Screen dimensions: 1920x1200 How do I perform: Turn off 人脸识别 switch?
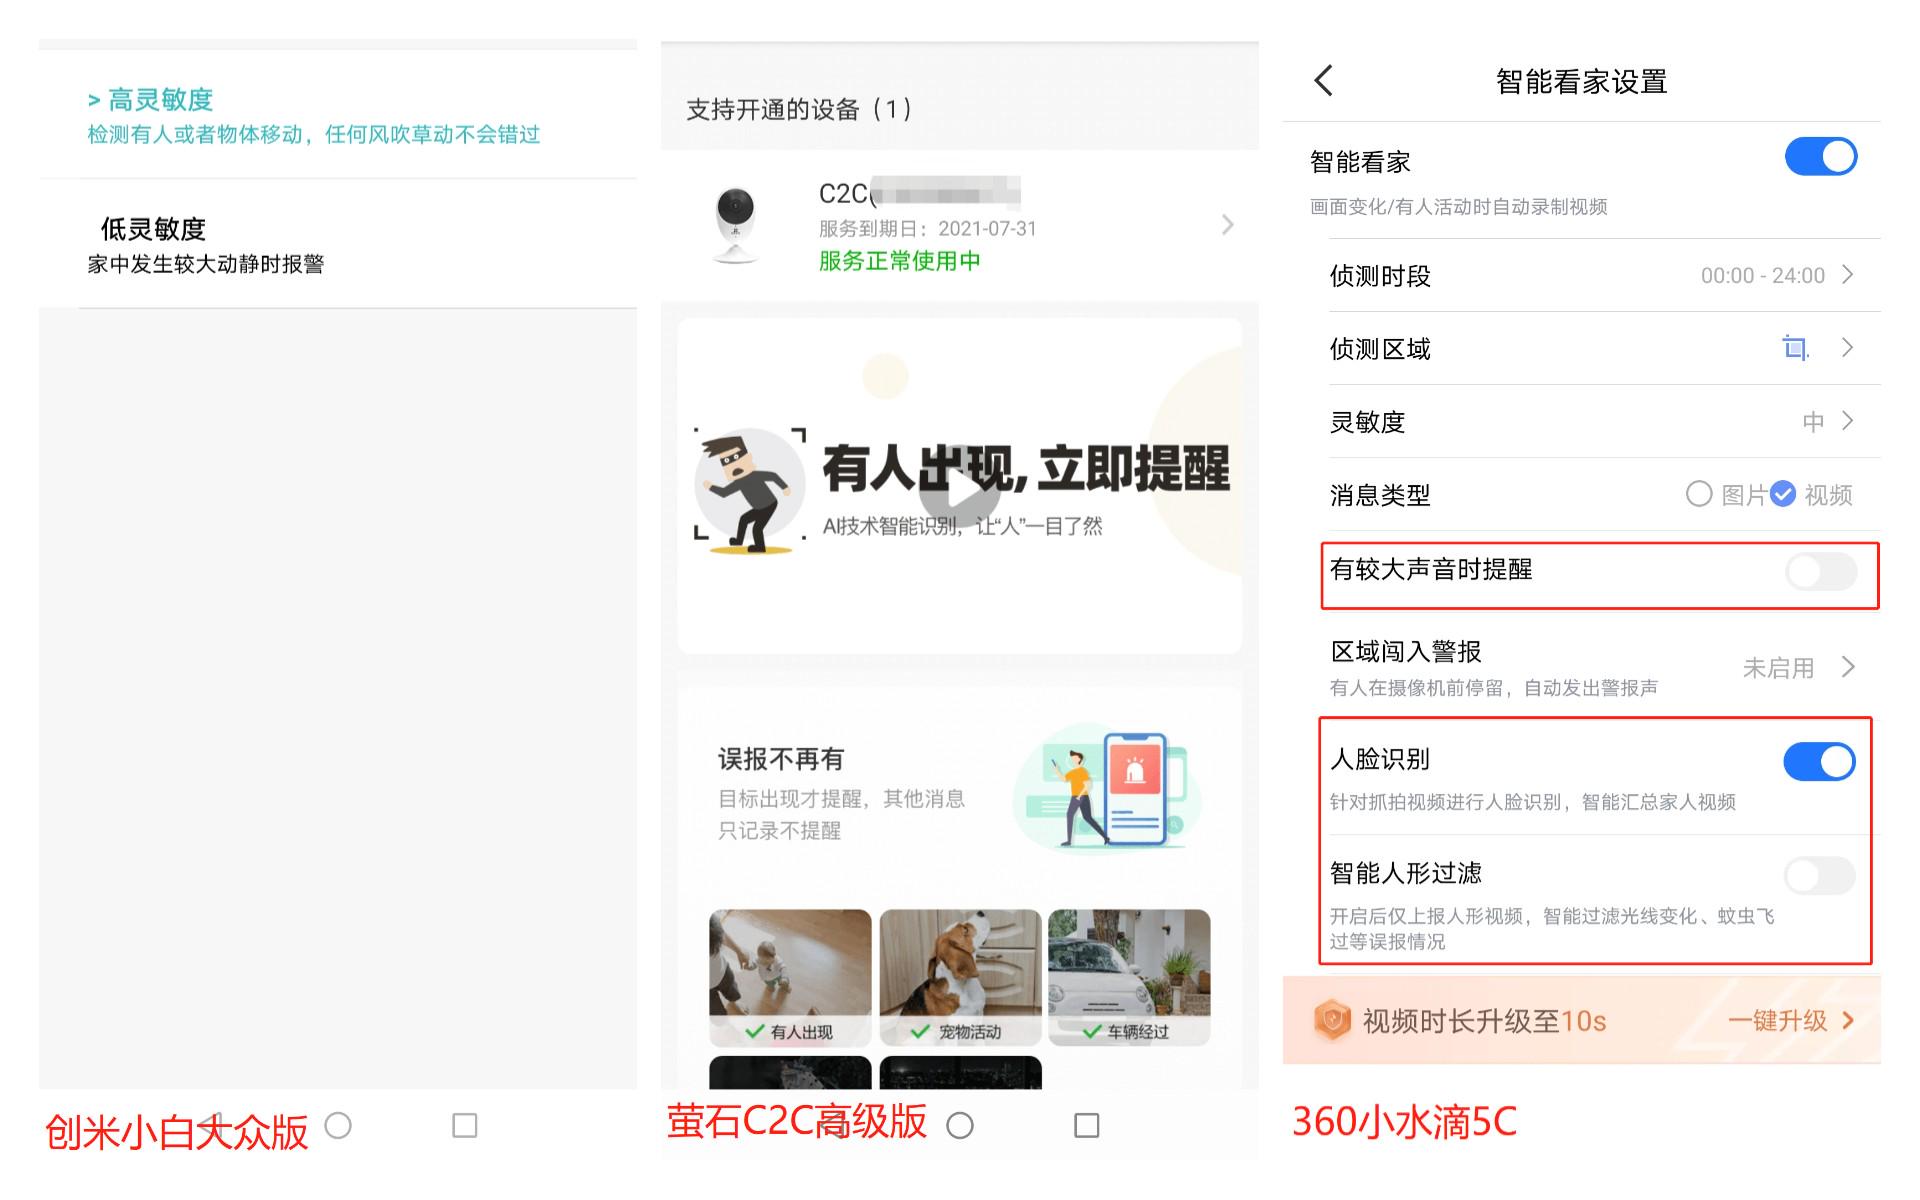click(1819, 762)
